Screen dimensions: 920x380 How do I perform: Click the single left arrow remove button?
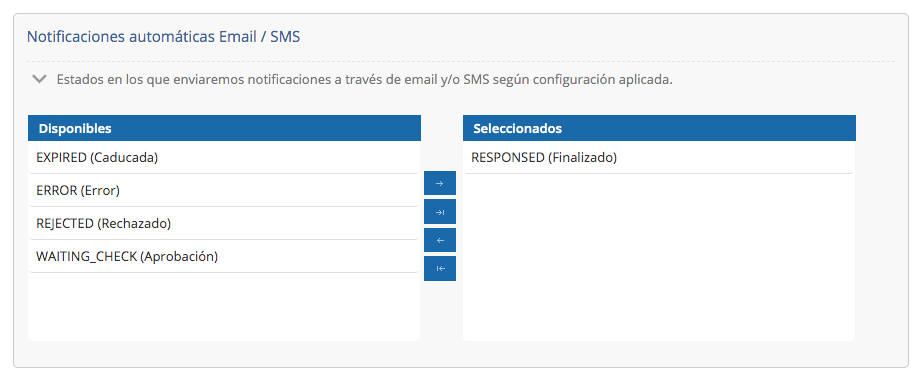439,240
